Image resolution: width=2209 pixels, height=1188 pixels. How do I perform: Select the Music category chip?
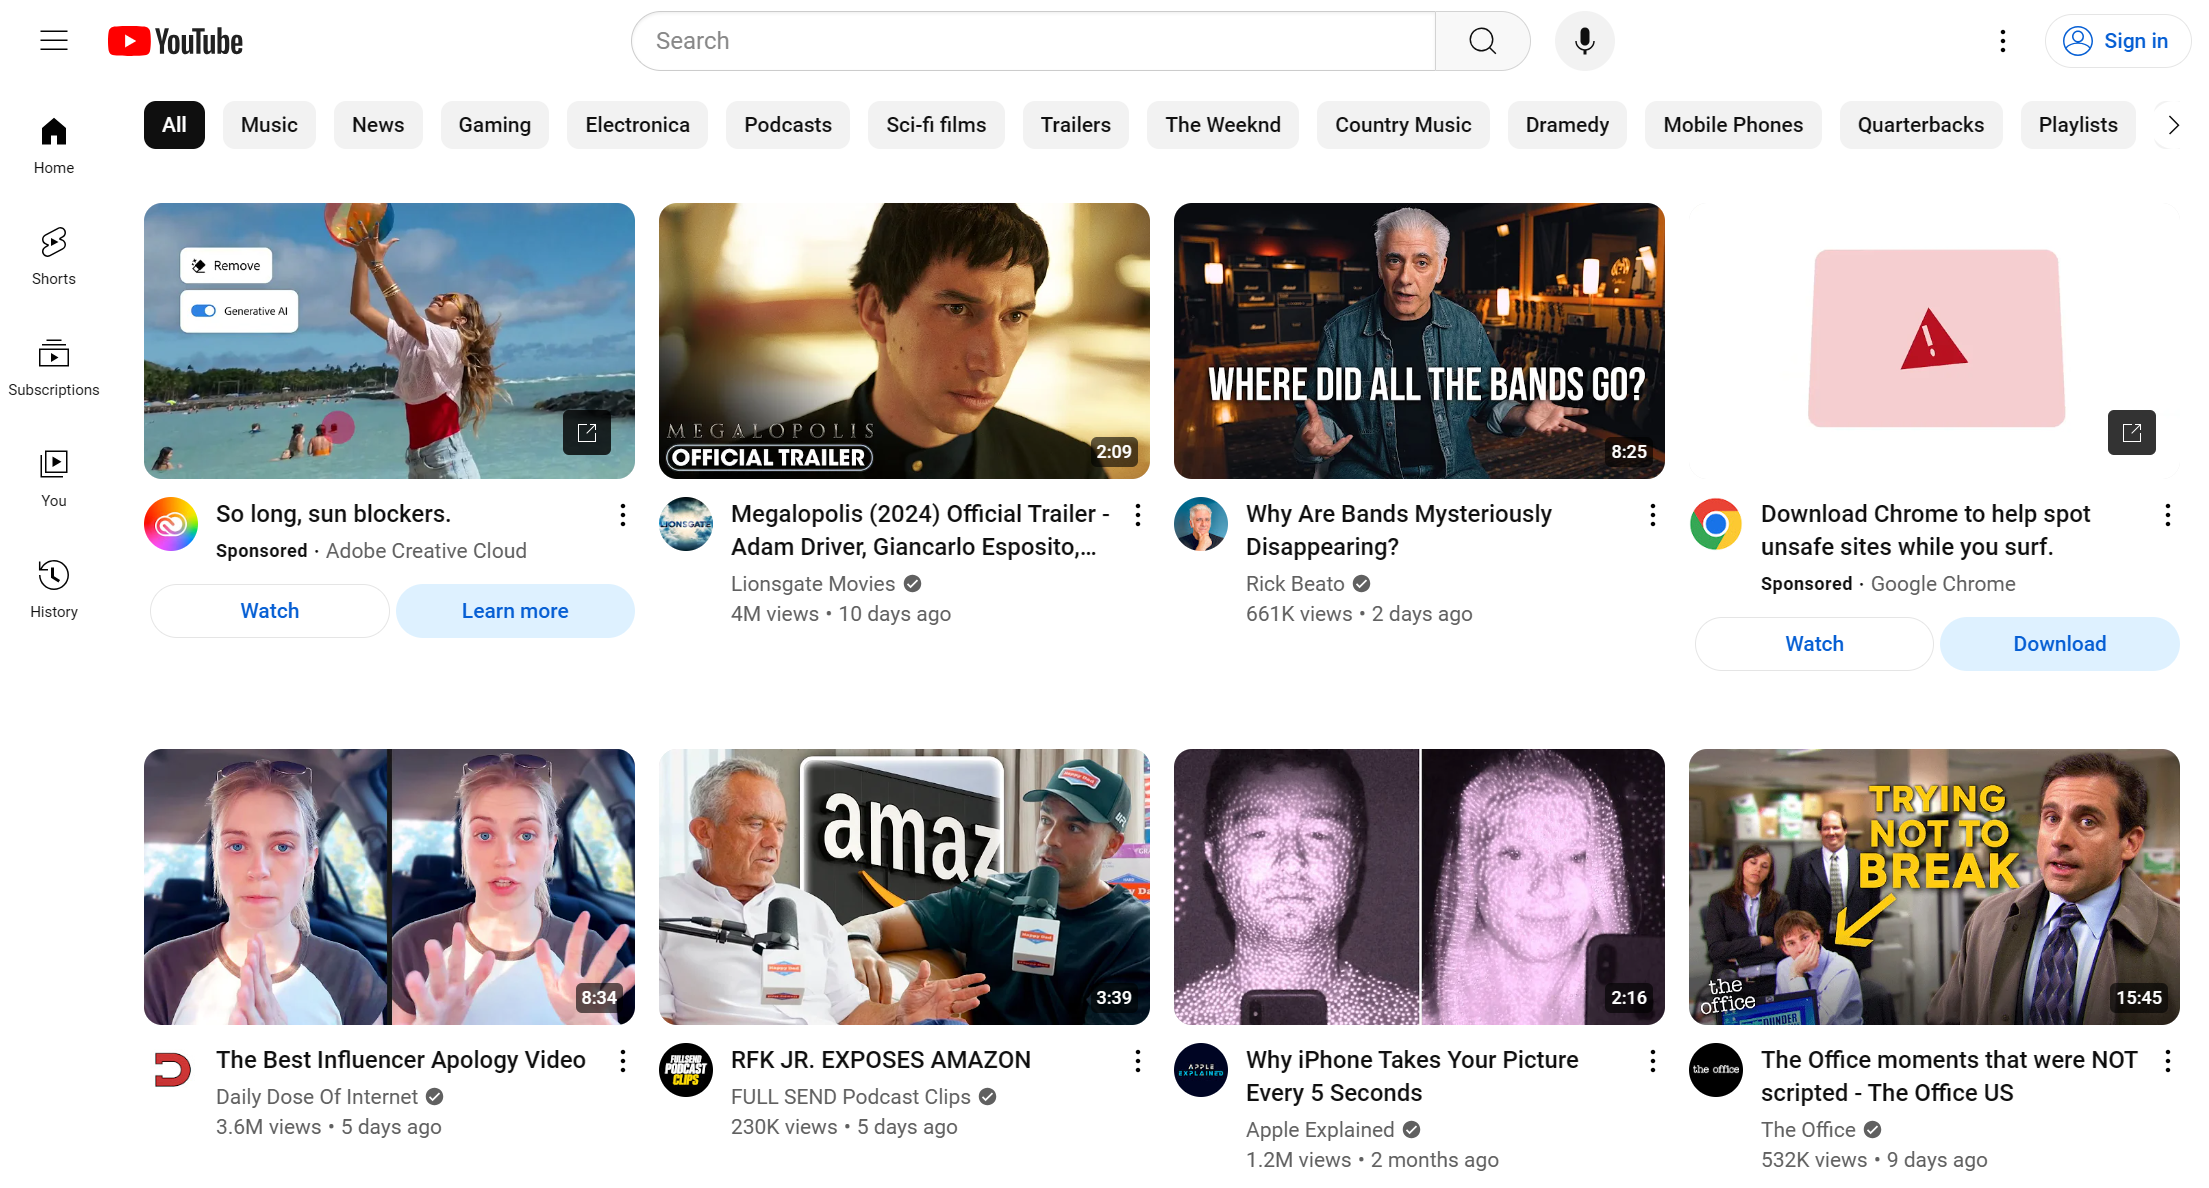pos(269,125)
